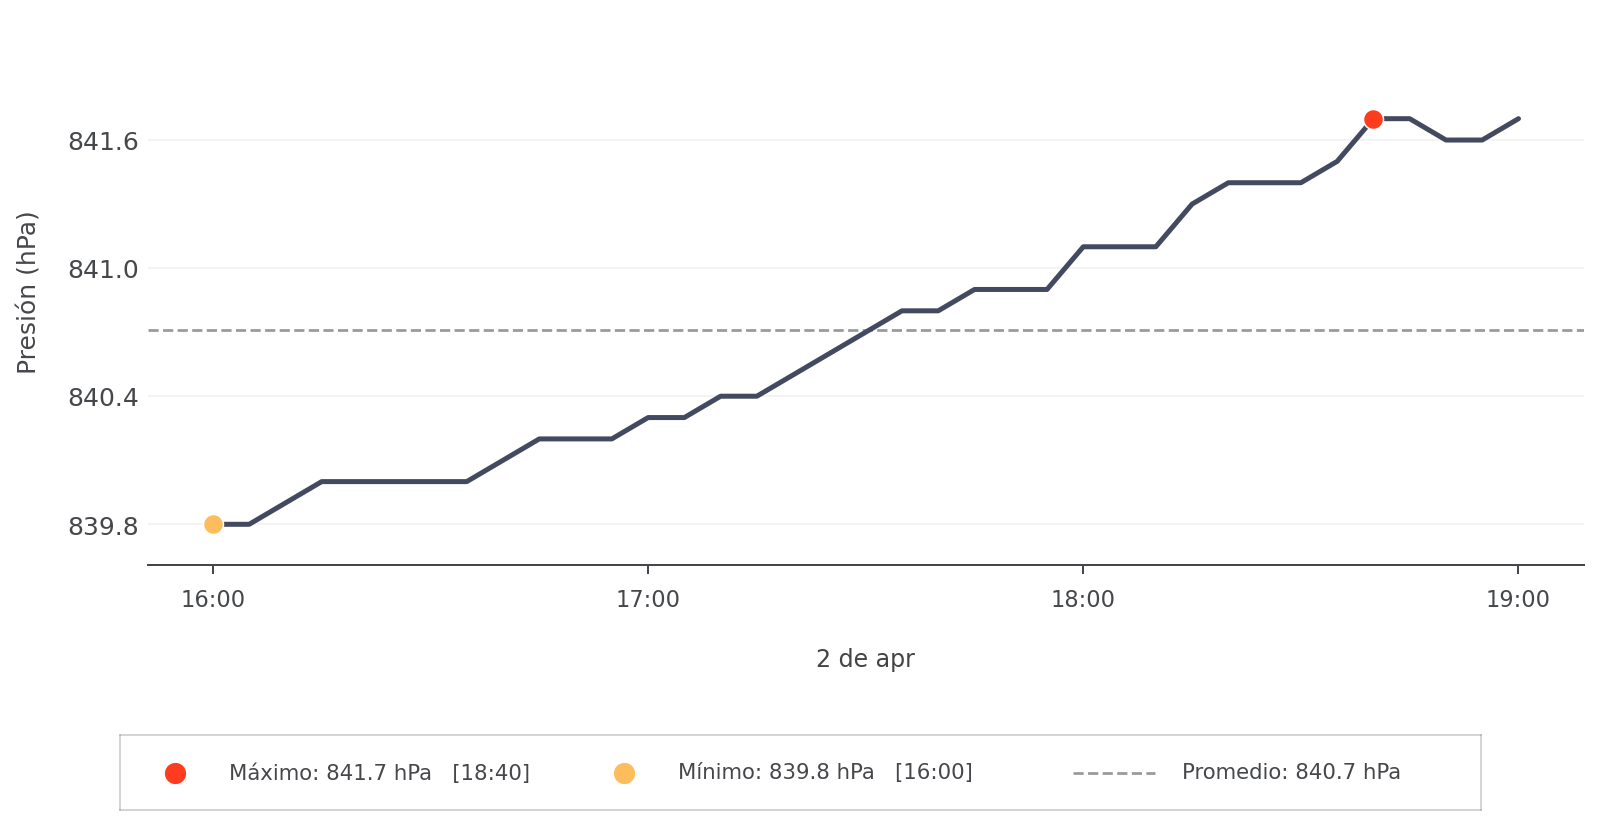Image resolution: width=1601 pixels, height=828 pixels.
Task: Click the 18:00 x-axis tick label
Action: pyautogui.click(x=1083, y=600)
